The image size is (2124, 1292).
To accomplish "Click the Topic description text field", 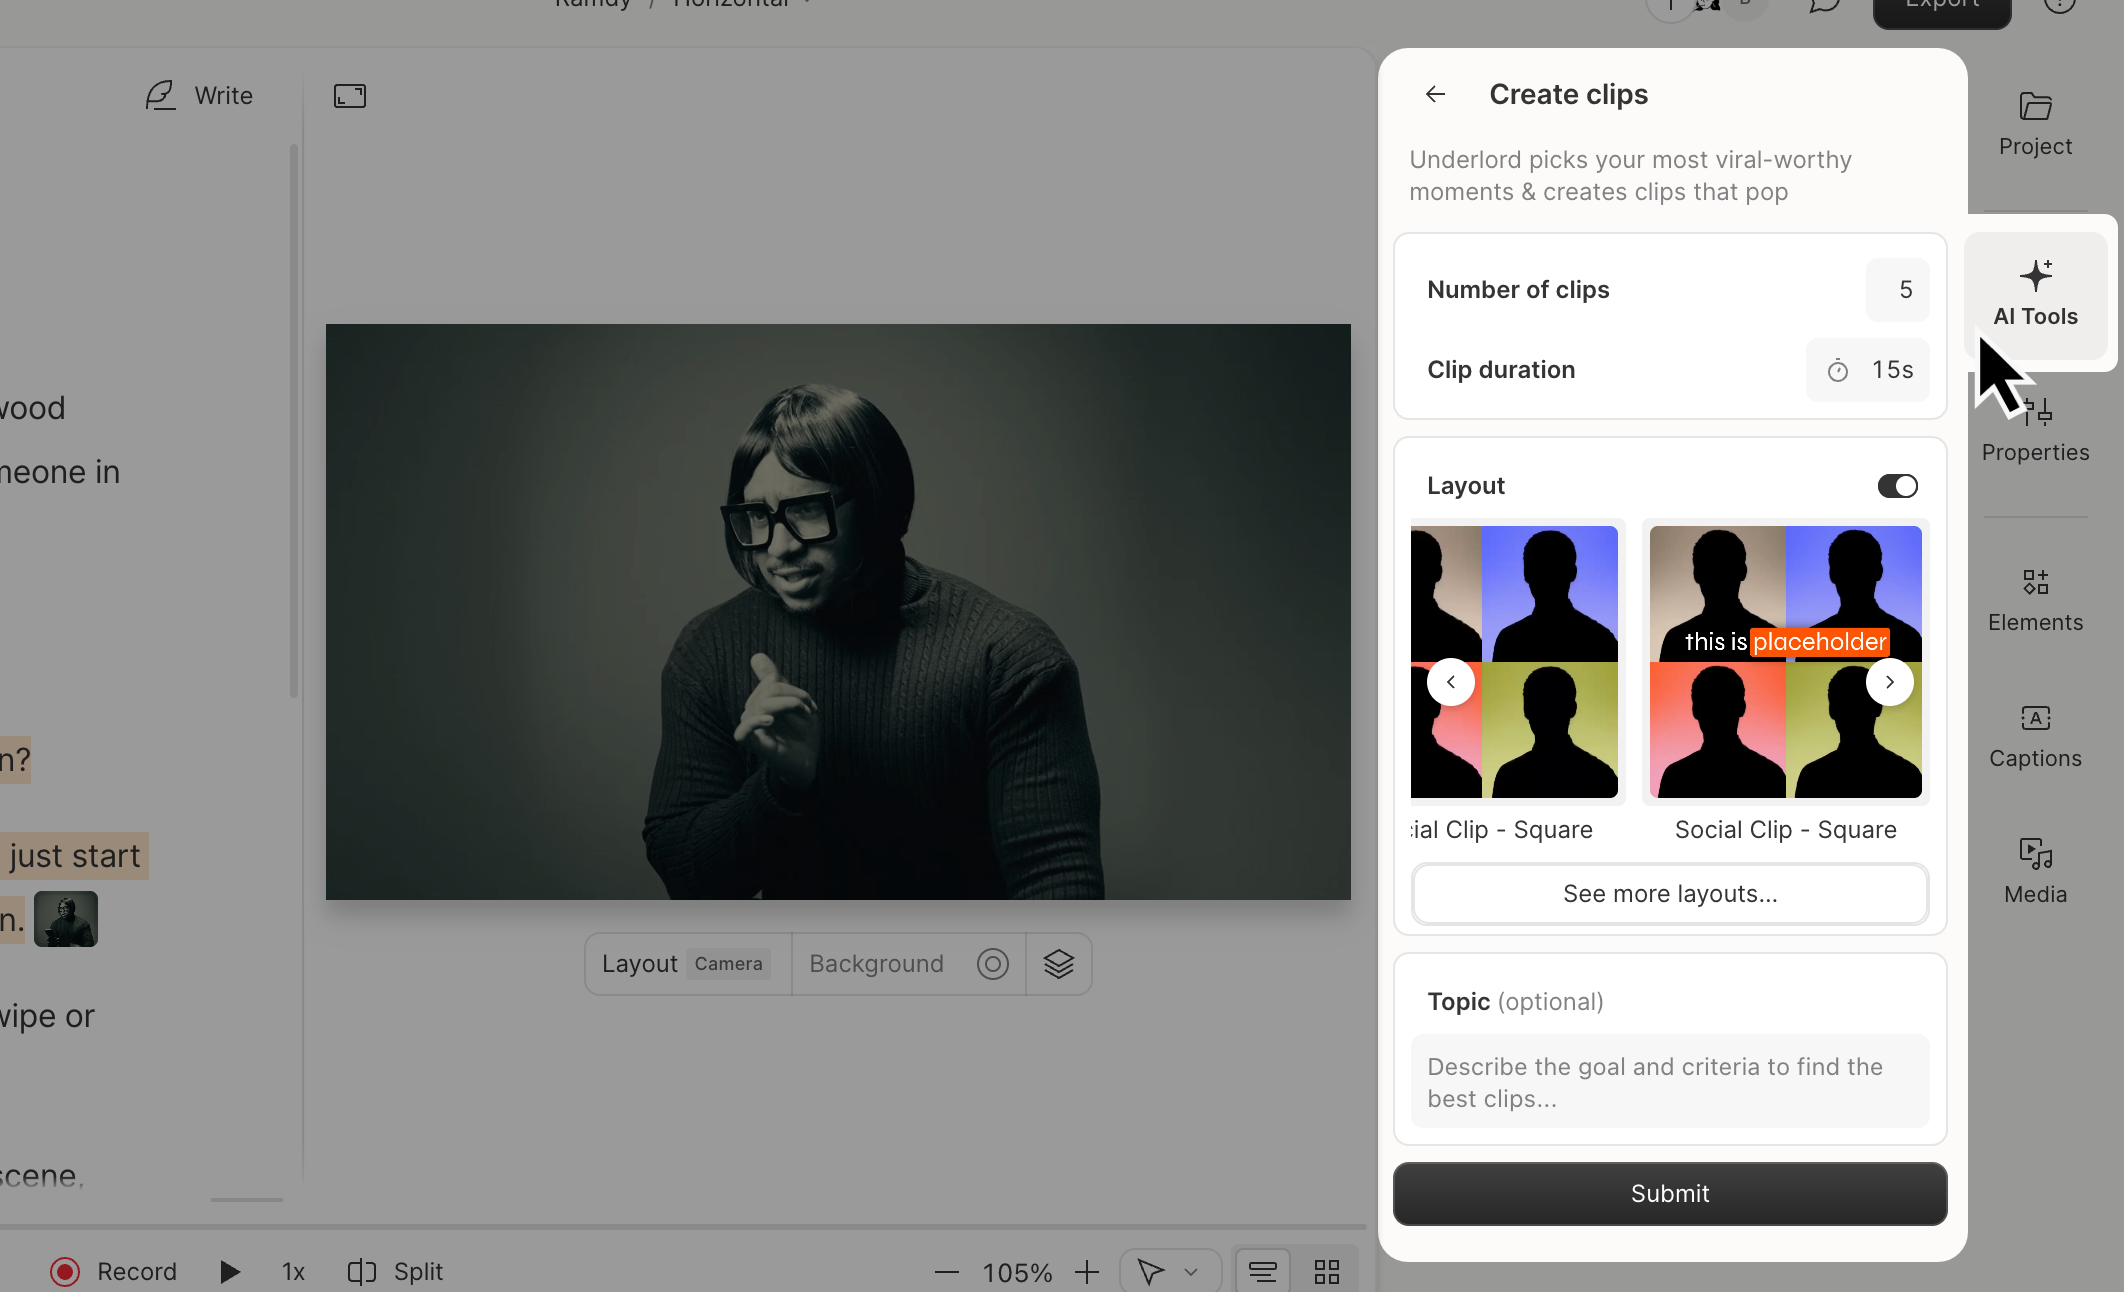I will [1669, 1082].
